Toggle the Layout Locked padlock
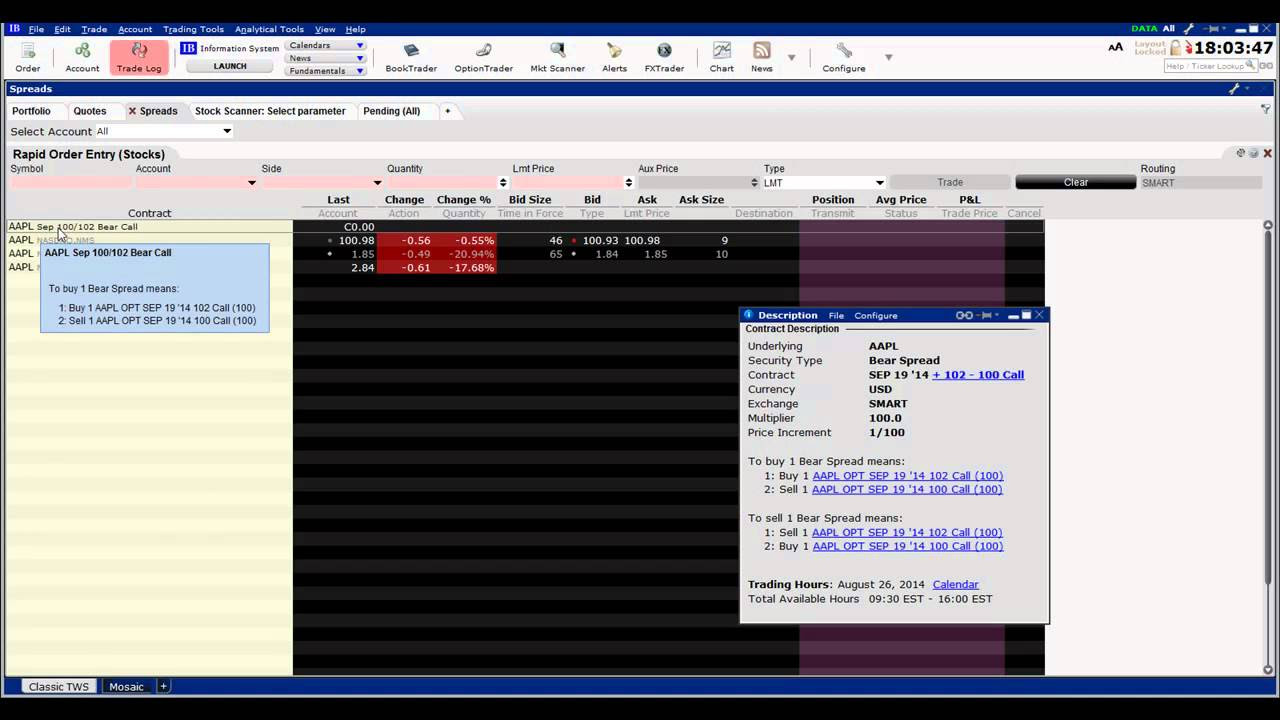 point(1176,47)
